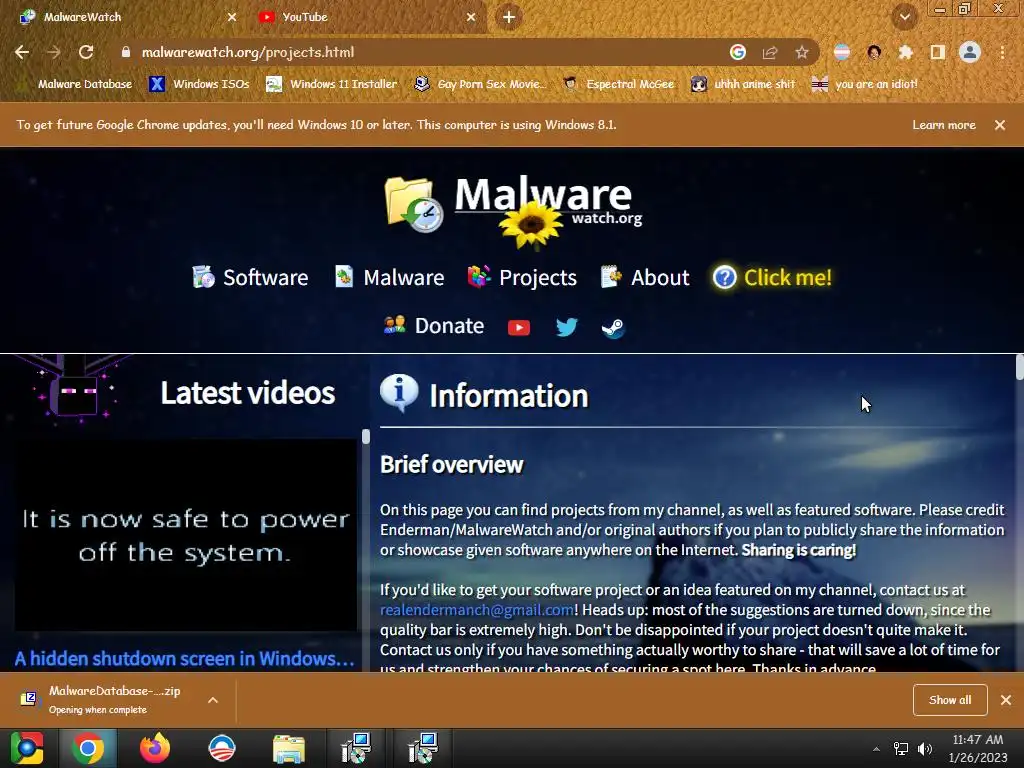Close the downloads bar
Screen dimensions: 1024x768
click(x=1006, y=700)
